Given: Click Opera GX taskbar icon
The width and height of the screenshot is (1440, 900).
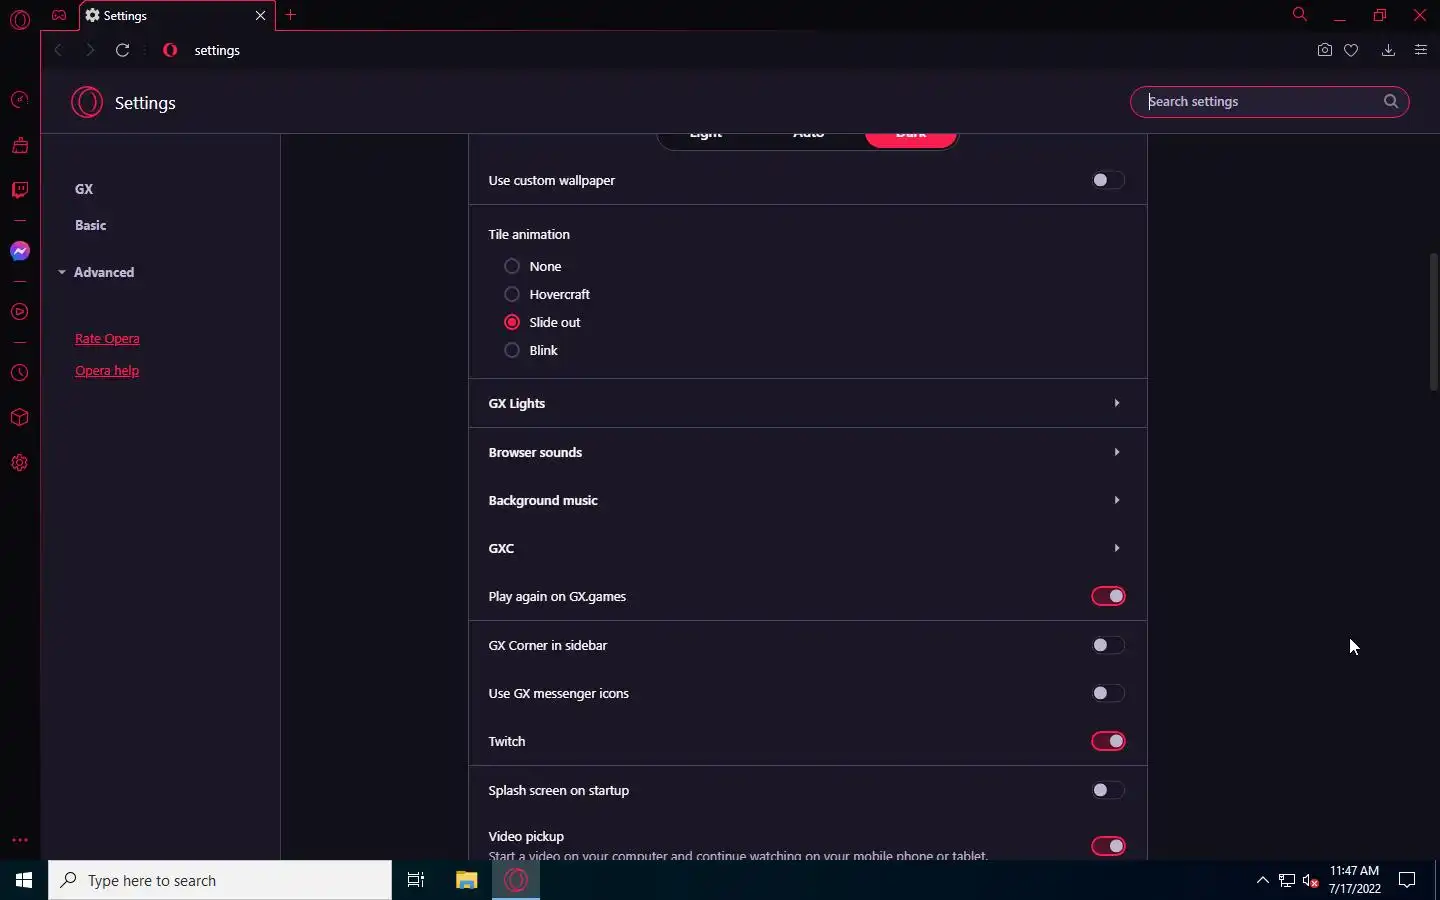Looking at the screenshot, I should point(516,880).
